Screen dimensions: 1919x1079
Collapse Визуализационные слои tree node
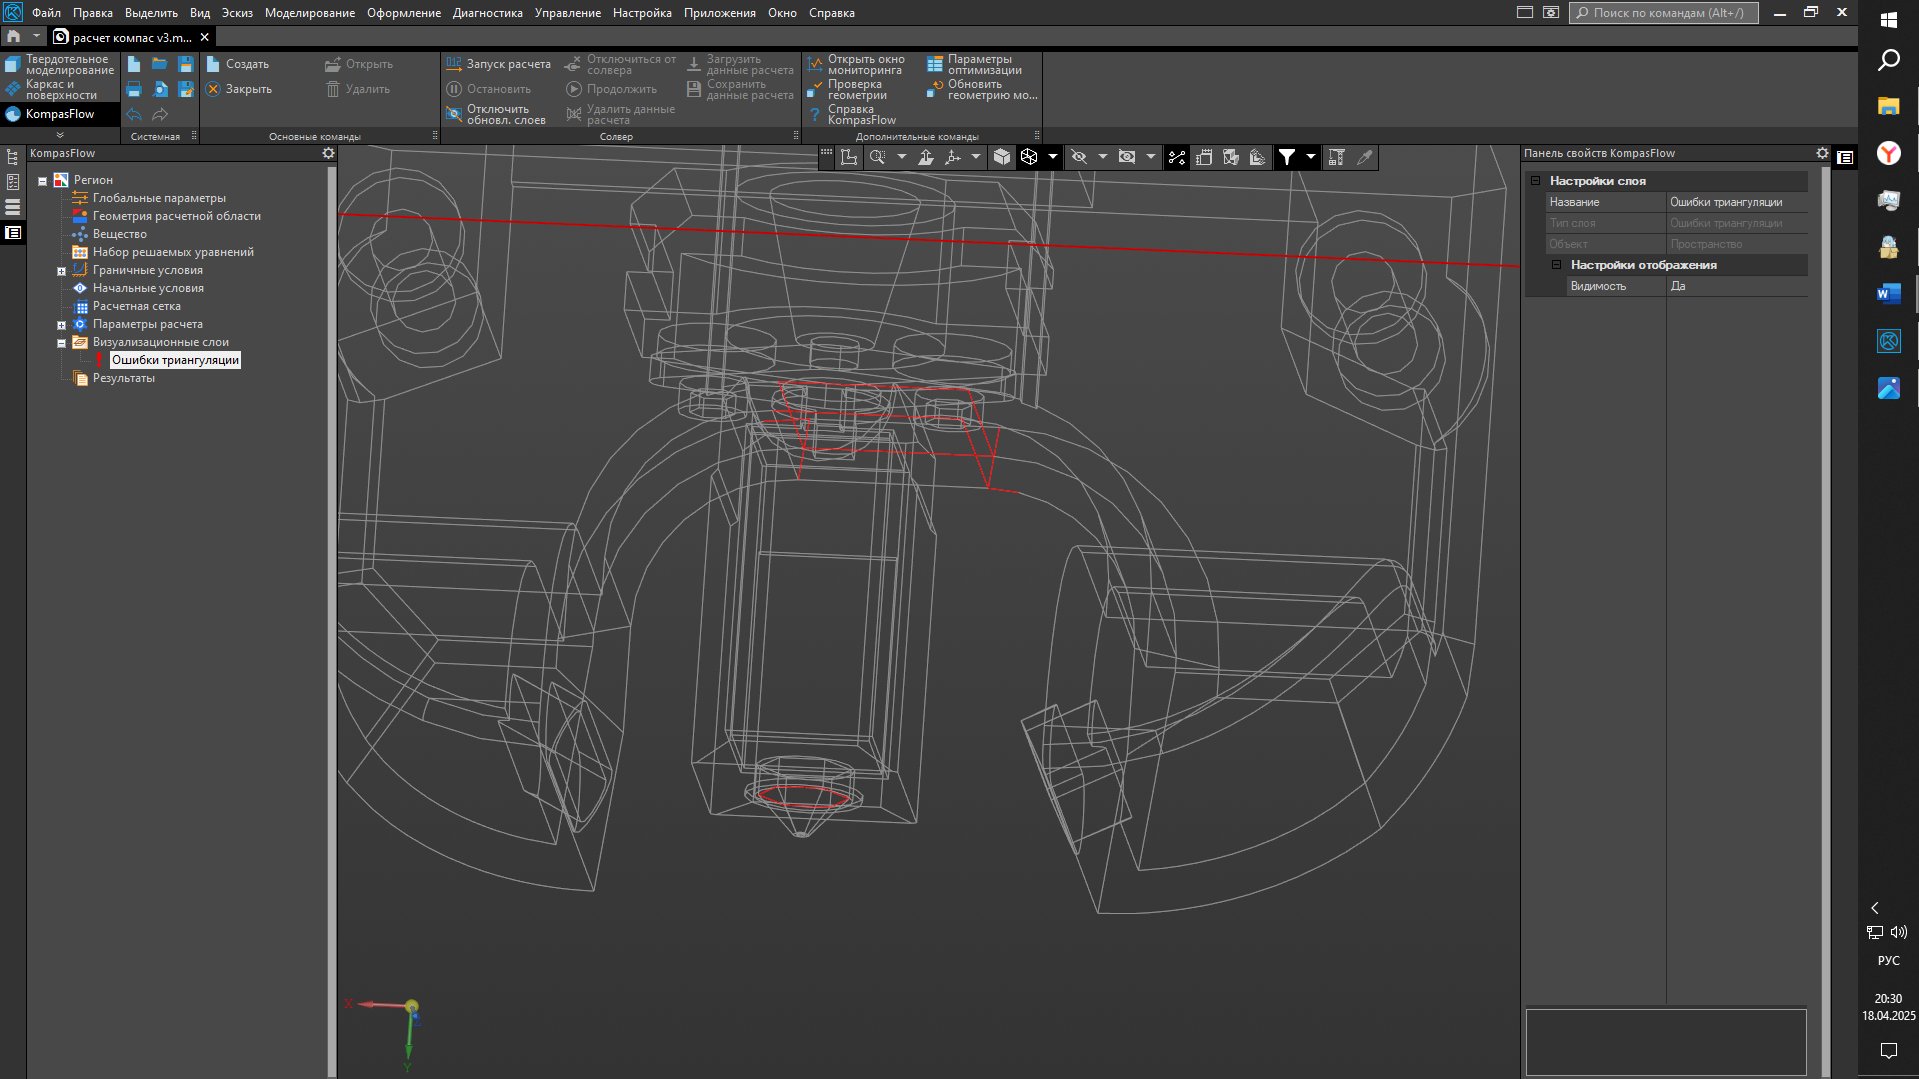(x=61, y=343)
